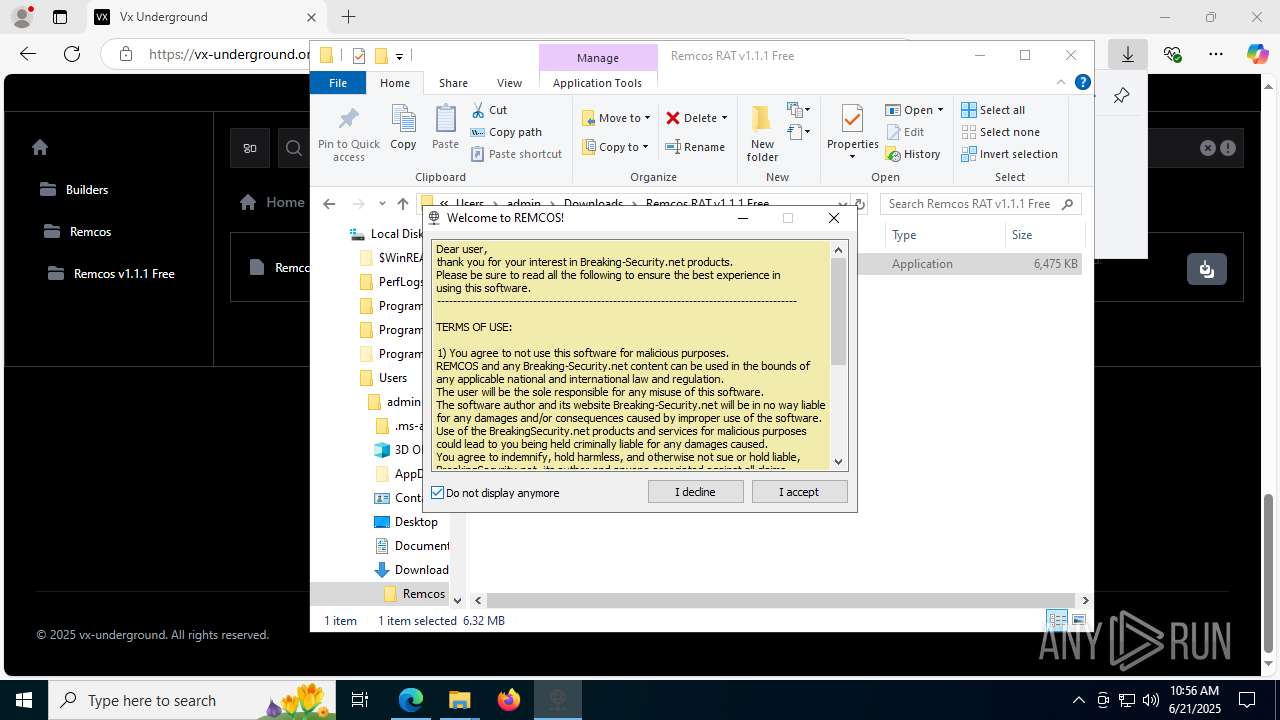The image size is (1280, 720).
Task: Select Desktop in the navigation tree
Action: click(416, 522)
